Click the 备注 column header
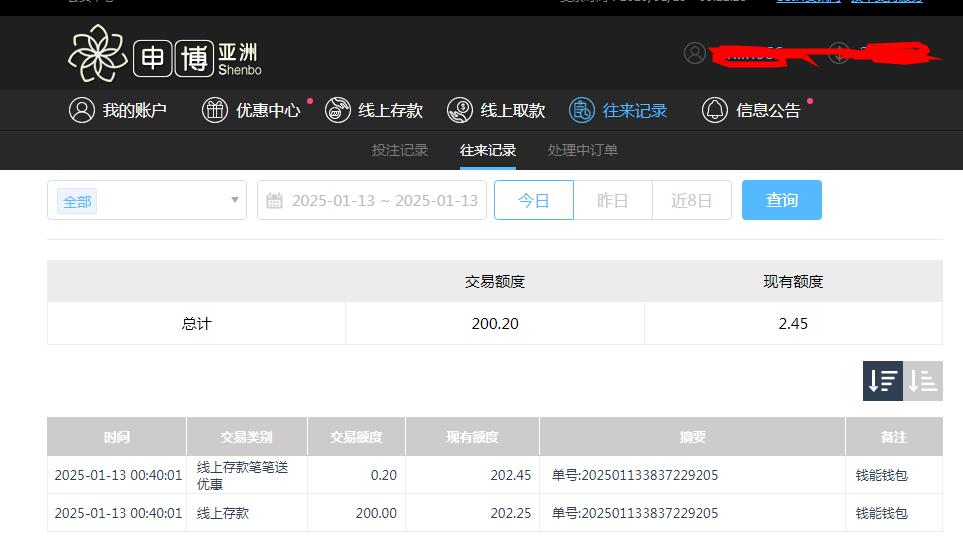 894,437
